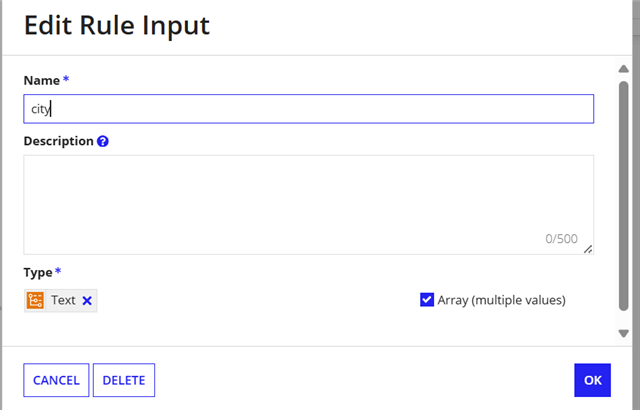640x410 pixels.
Task: Click the Description help question mark icon
Action: click(x=103, y=141)
